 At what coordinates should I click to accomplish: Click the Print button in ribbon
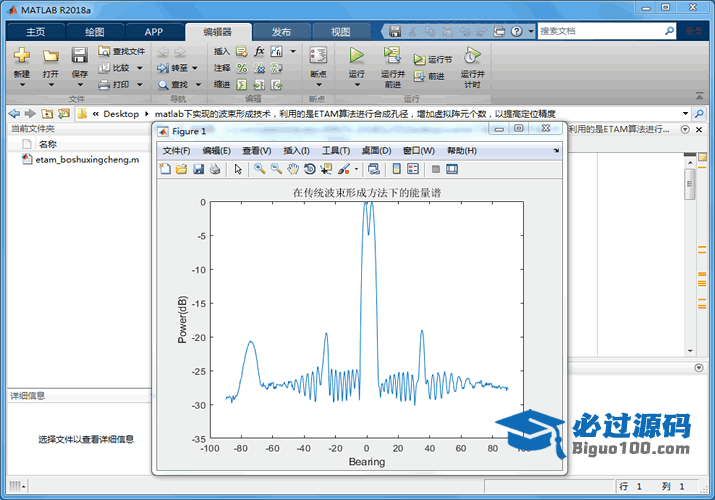pos(114,85)
